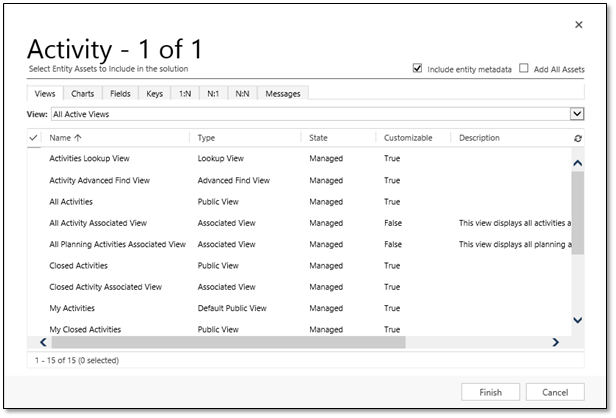Click the Finish button
This screenshot has height=418, width=616.
click(x=489, y=392)
